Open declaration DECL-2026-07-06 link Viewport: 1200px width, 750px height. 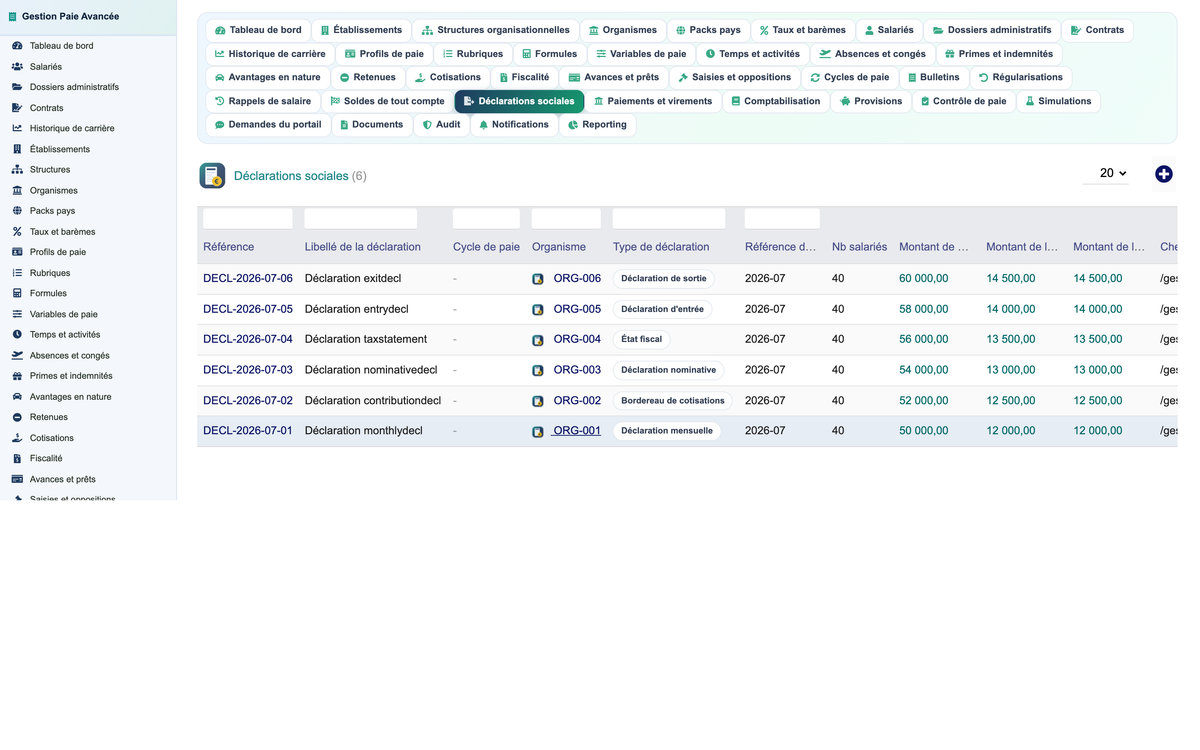click(248, 279)
